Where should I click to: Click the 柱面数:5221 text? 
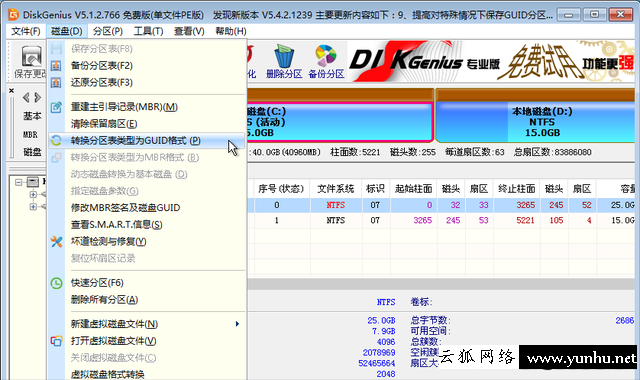pyautogui.click(x=355, y=152)
